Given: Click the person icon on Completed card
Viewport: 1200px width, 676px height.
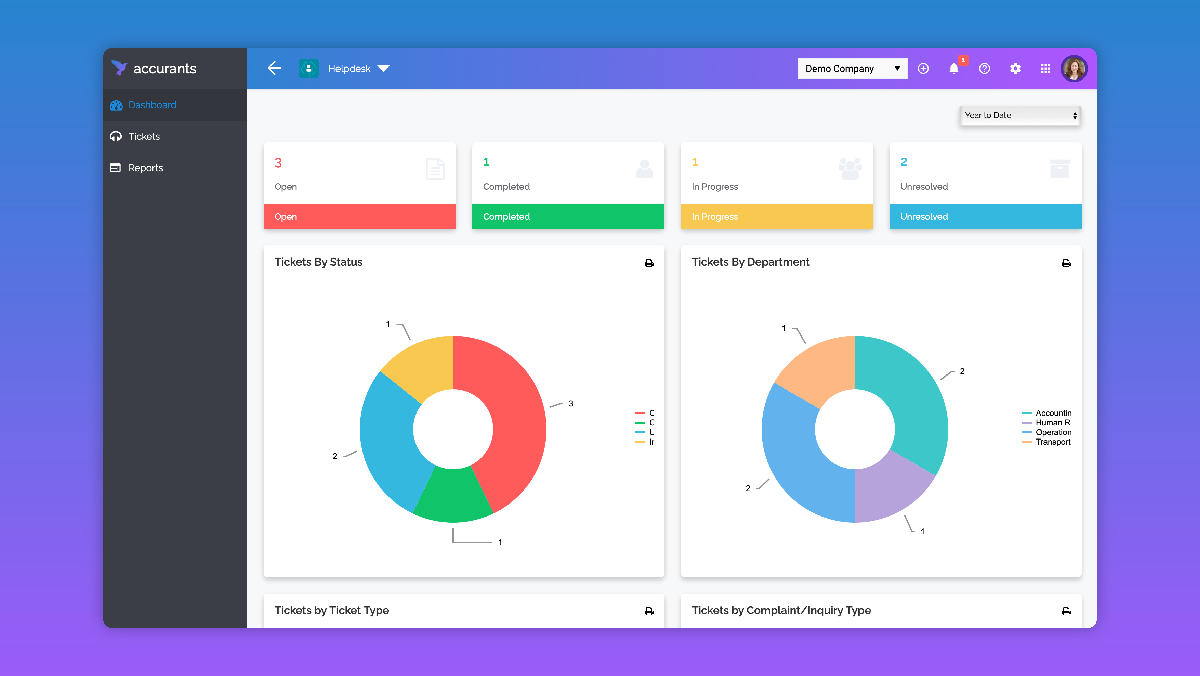Looking at the screenshot, I should [x=644, y=169].
